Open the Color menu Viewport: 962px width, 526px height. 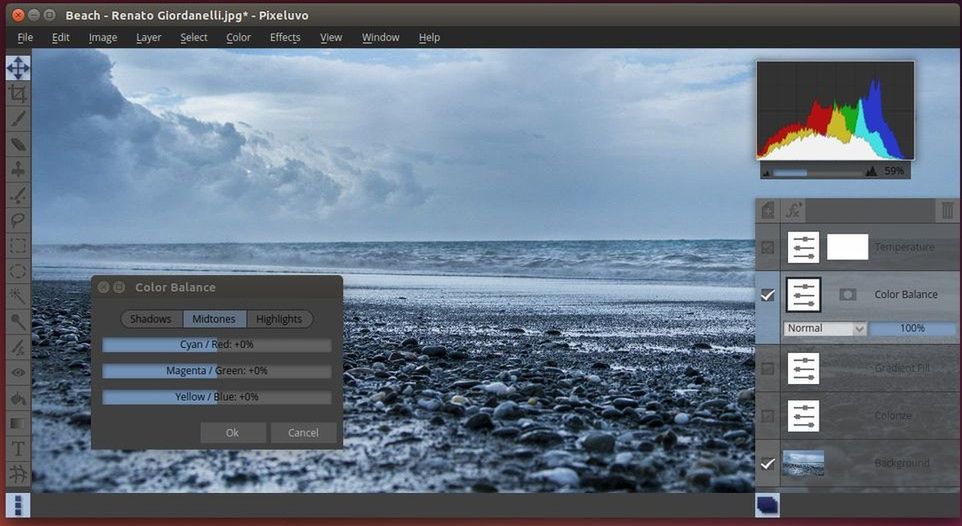pos(238,37)
